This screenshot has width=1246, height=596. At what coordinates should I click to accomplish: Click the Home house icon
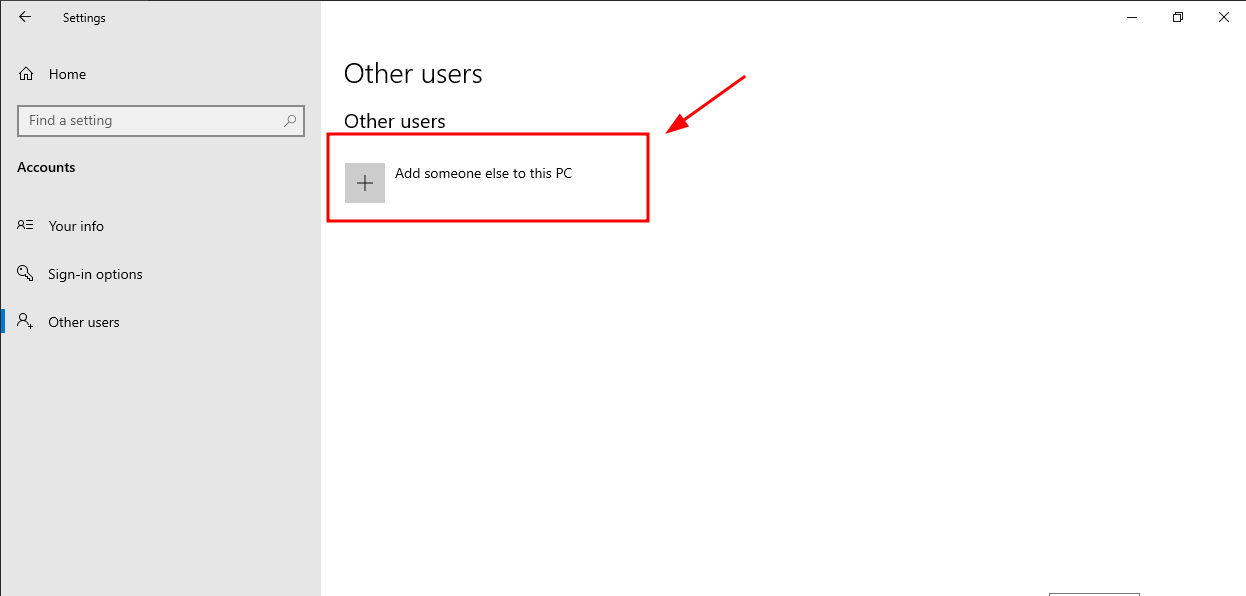pos(26,74)
